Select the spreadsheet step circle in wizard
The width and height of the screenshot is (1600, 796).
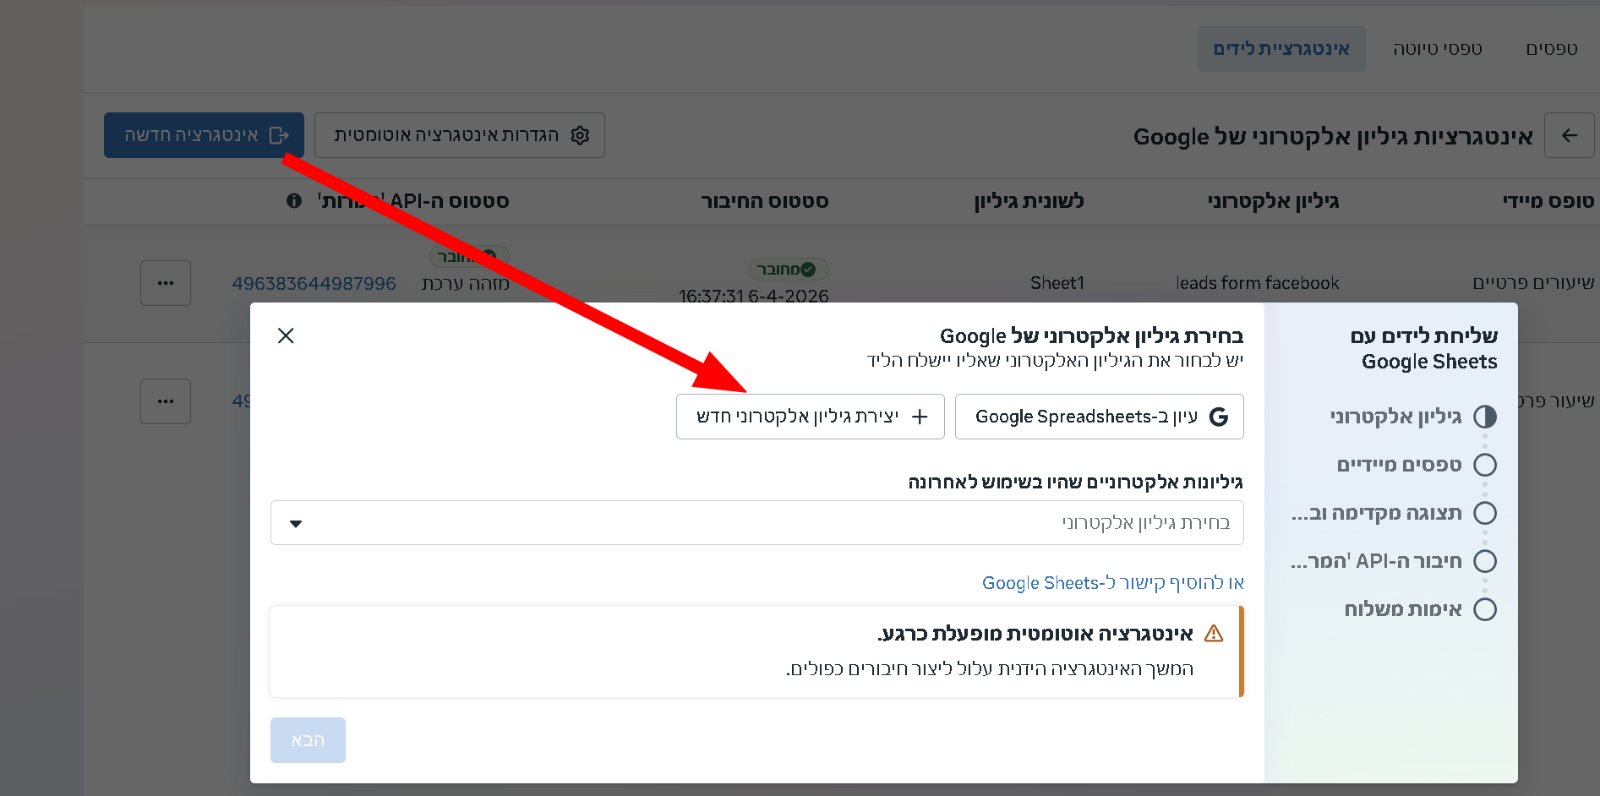point(1485,417)
